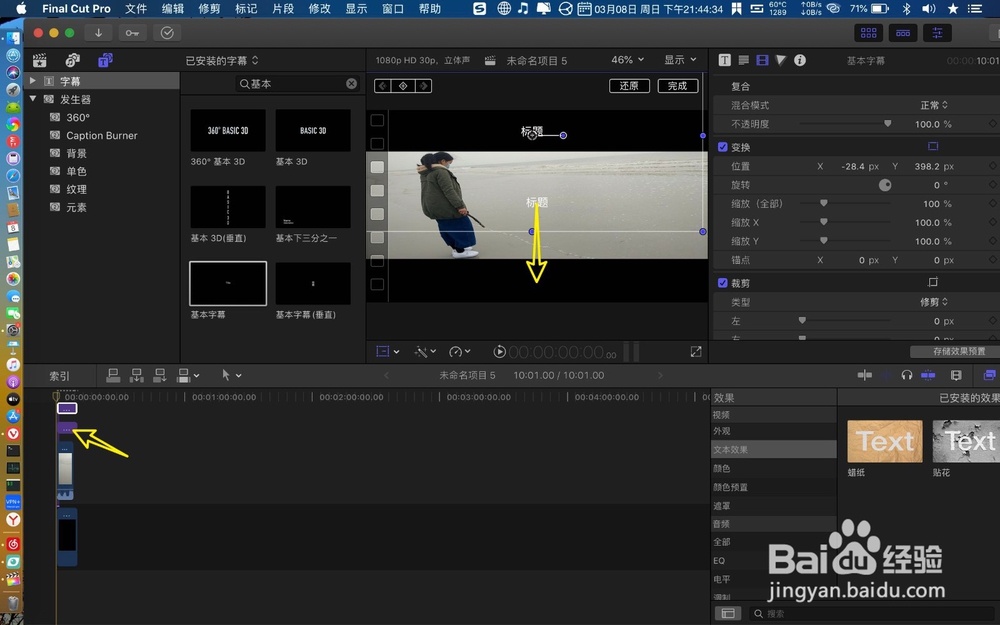1000x625 pixels.
Task: Clear the search field with X
Action: coord(351,84)
